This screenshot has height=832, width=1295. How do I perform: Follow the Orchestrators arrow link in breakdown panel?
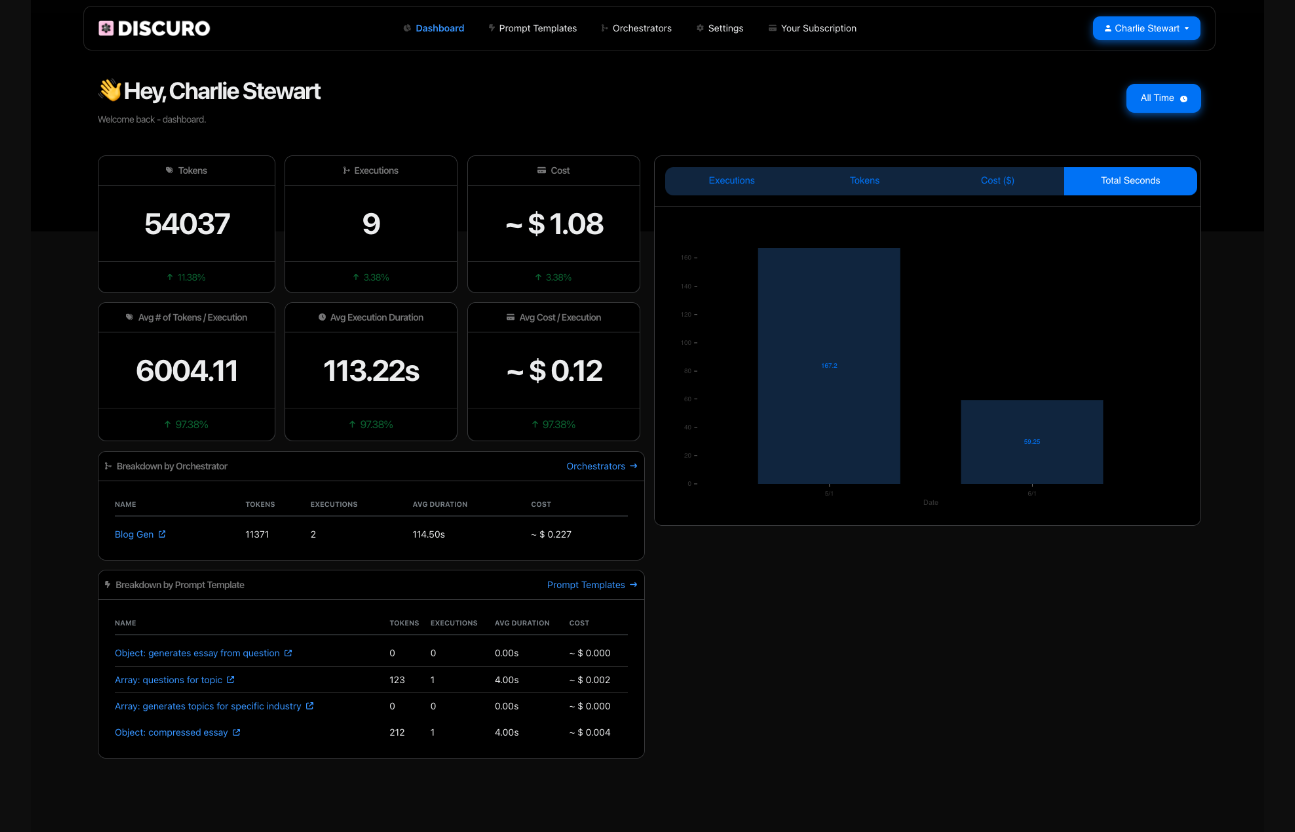(x=601, y=466)
